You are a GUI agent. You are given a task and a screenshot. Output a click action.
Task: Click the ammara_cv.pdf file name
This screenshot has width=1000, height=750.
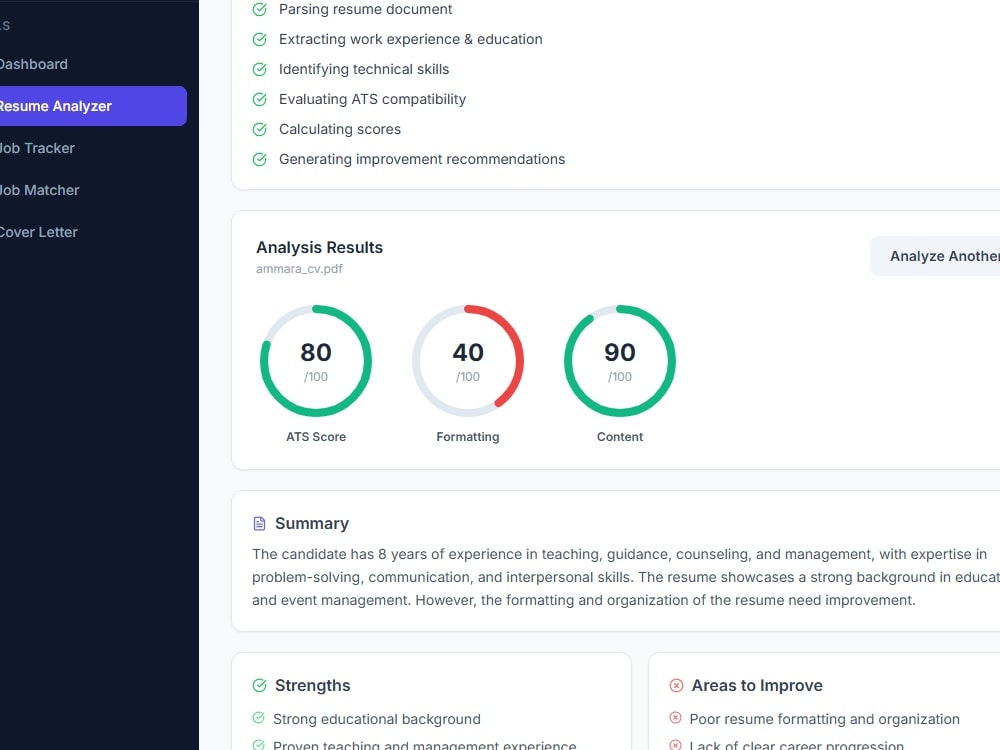point(299,269)
